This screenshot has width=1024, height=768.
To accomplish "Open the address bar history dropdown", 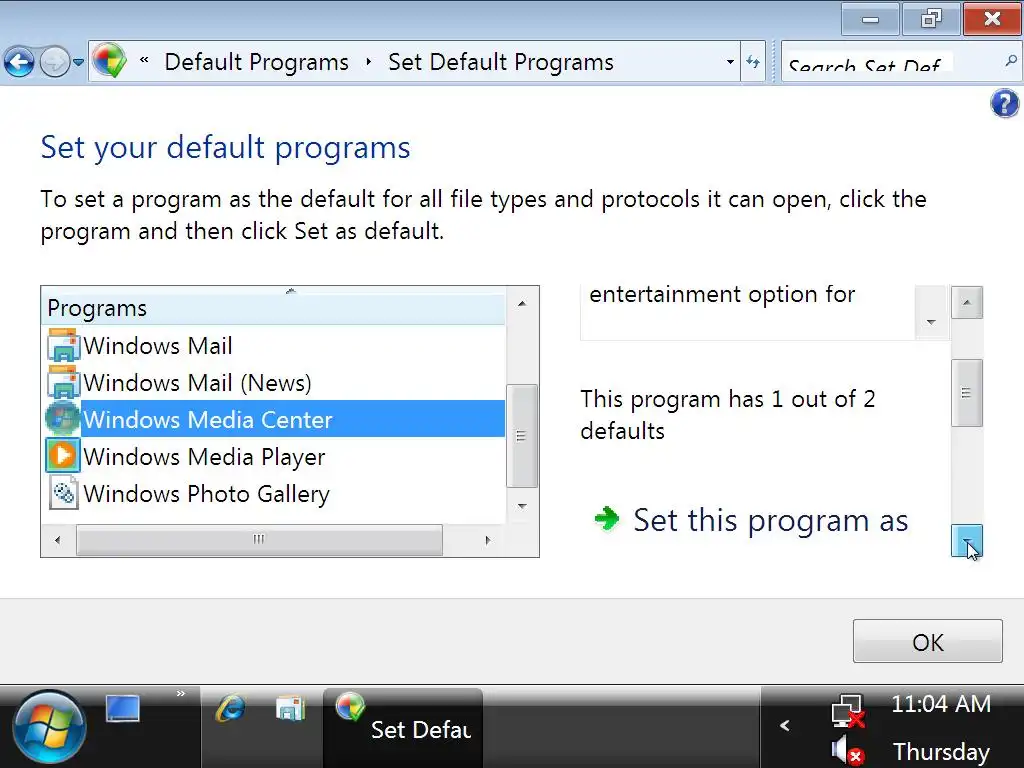I will click(730, 62).
